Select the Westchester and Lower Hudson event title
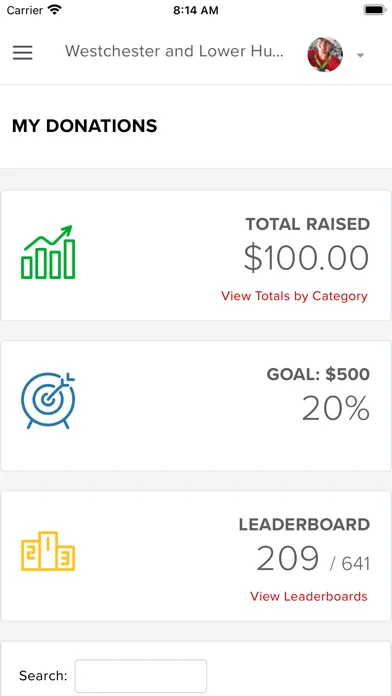 174,51
